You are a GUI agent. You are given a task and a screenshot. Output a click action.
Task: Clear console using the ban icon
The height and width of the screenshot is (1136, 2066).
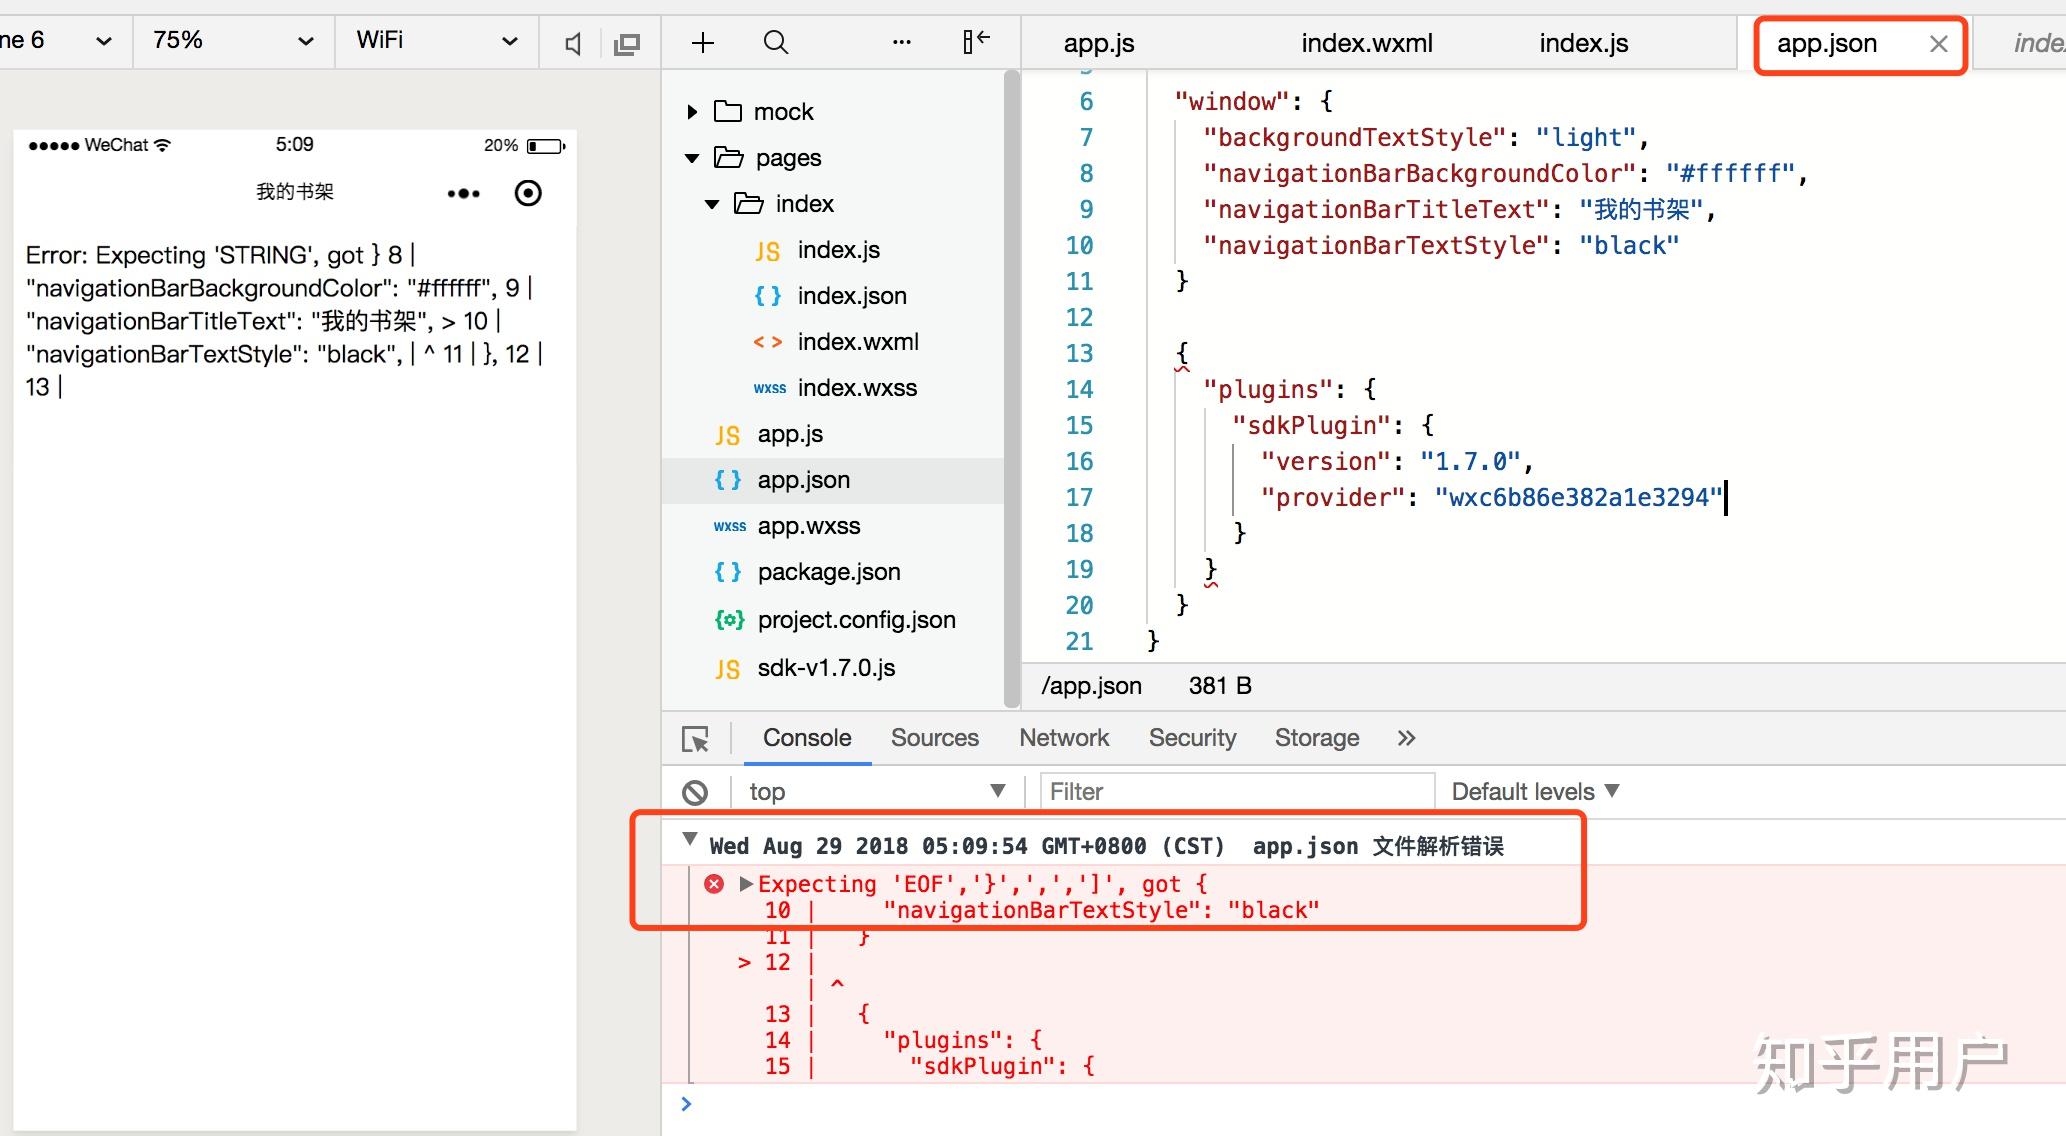(x=695, y=792)
